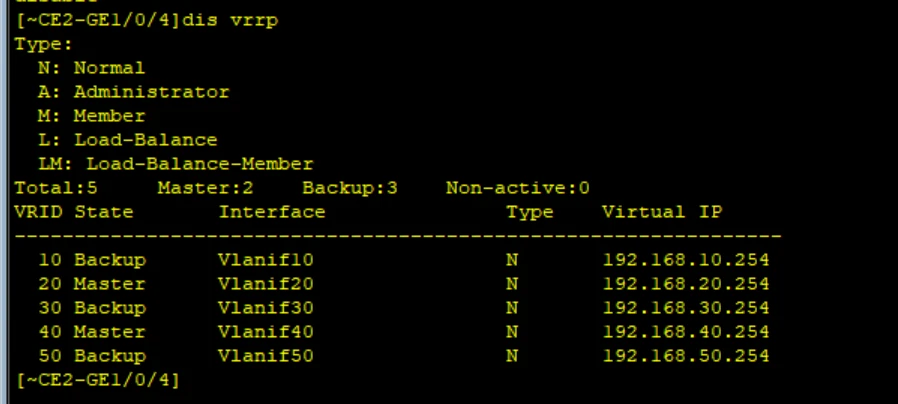Viewport: 898px width, 404px height.
Task: Click virtual IP 192.168.50.254
Action: point(686,356)
